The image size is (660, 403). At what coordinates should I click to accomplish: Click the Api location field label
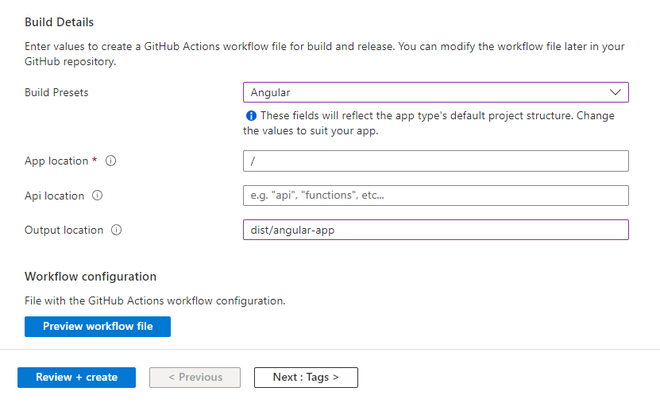54,196
